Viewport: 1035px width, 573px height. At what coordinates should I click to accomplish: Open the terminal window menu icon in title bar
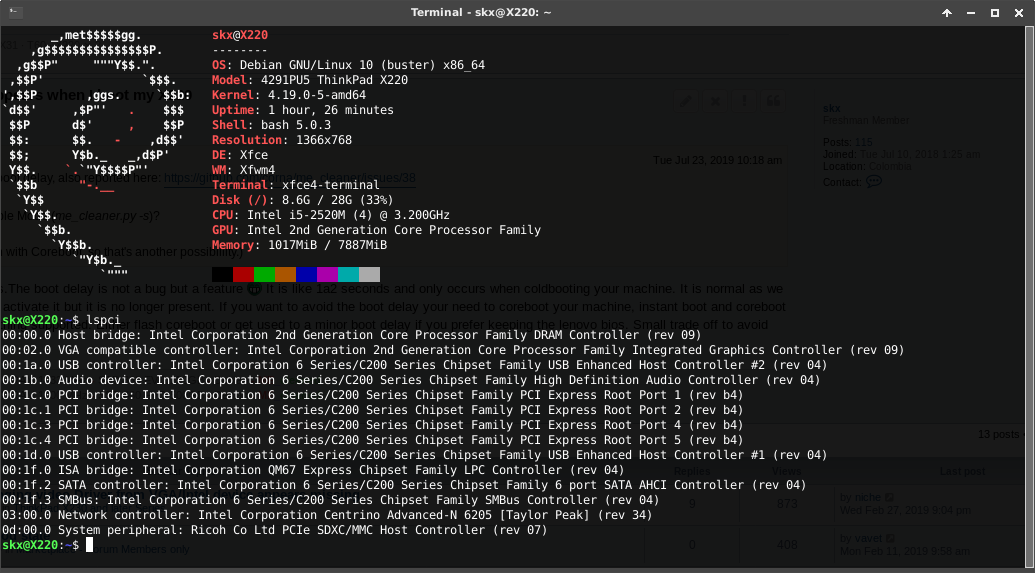pos(16,13)
